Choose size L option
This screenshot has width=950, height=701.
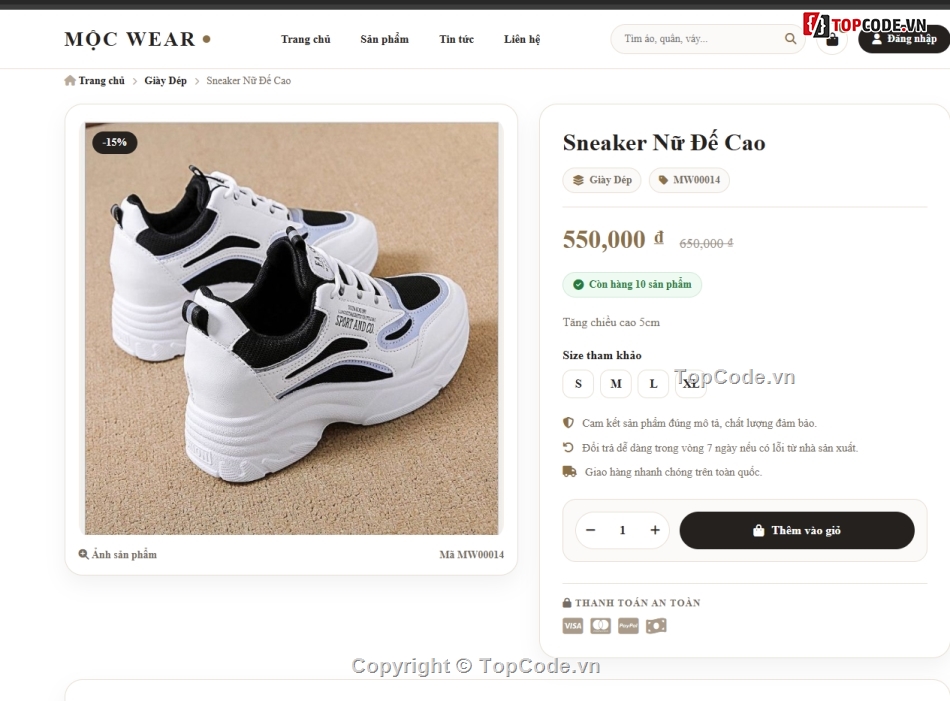tap(653, 384)
